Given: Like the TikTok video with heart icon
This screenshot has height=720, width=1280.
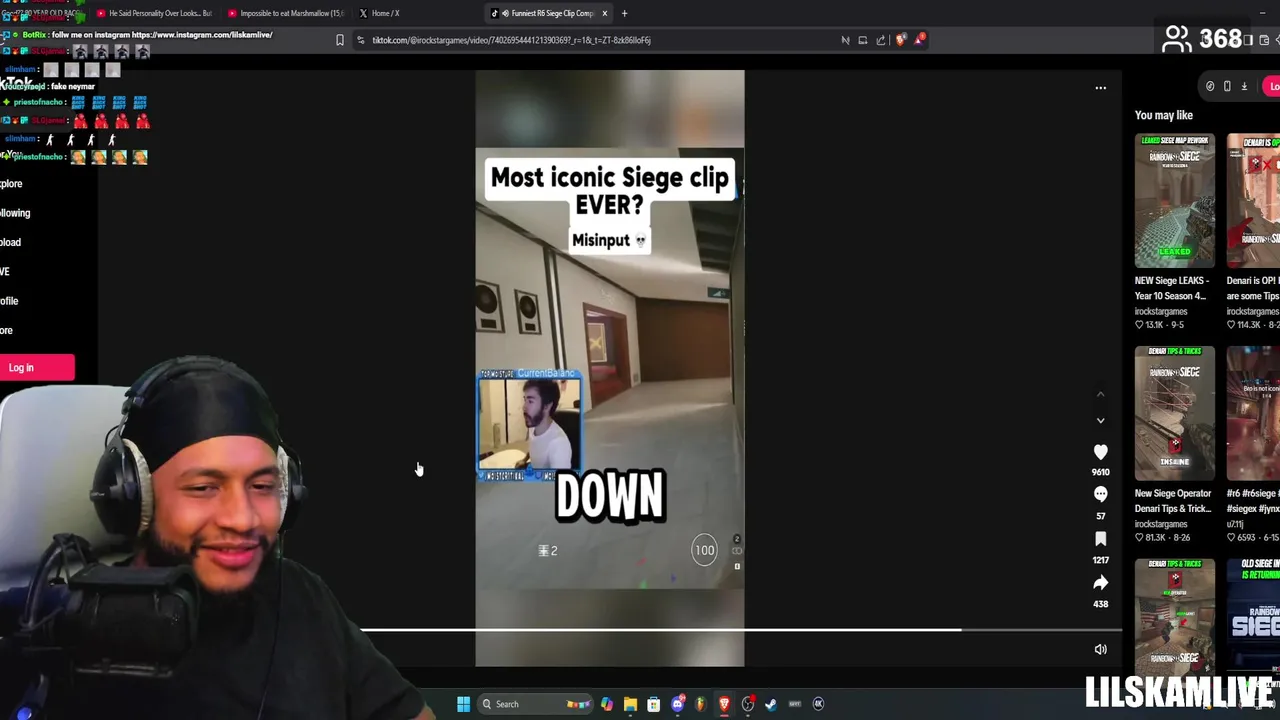Looking at the screenshot, I should [1100, 452].
